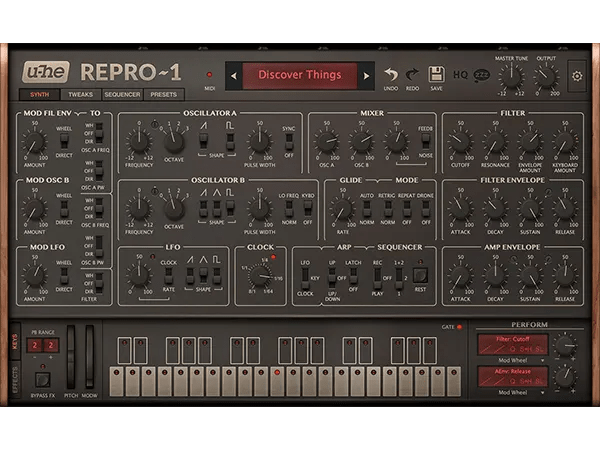Viewport: 600px width, 450px height.
Task: Switch to the SYNTH tab
Action: [x=40, y=95]
